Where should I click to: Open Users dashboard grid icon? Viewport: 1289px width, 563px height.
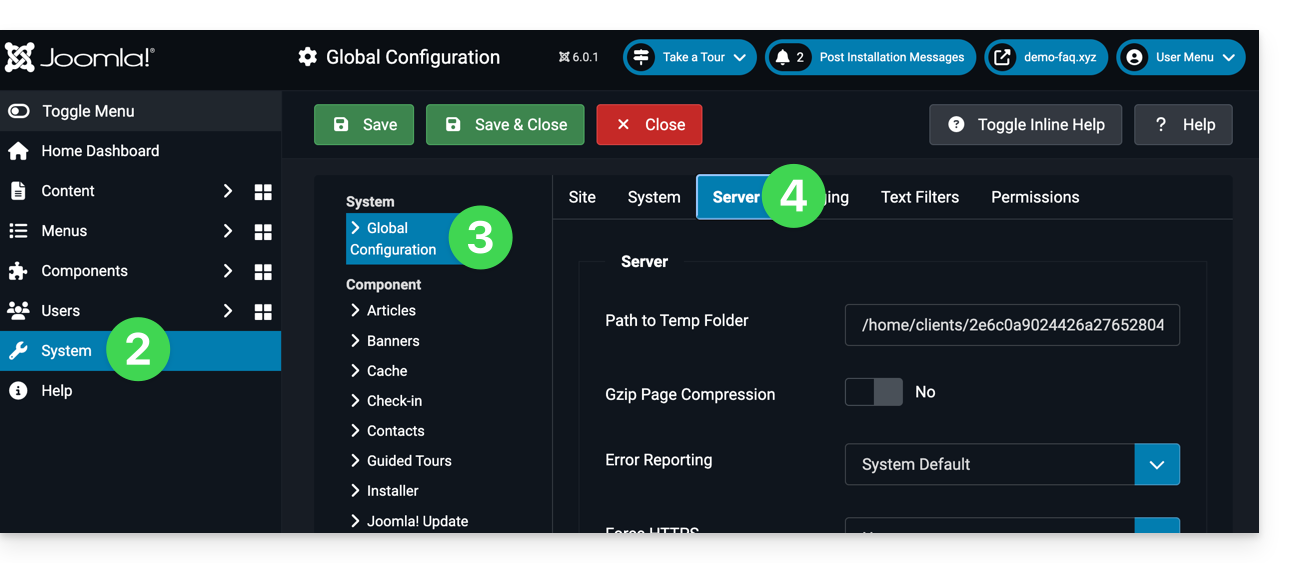[263, 312]
